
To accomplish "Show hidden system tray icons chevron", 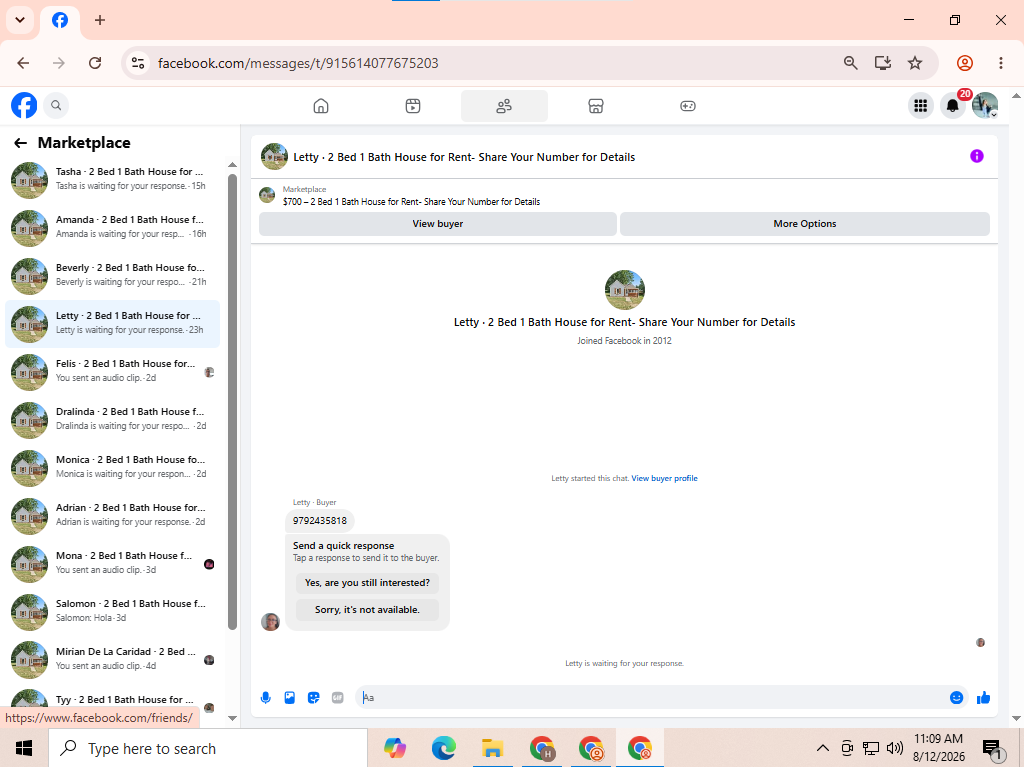I will coord(823,748).
